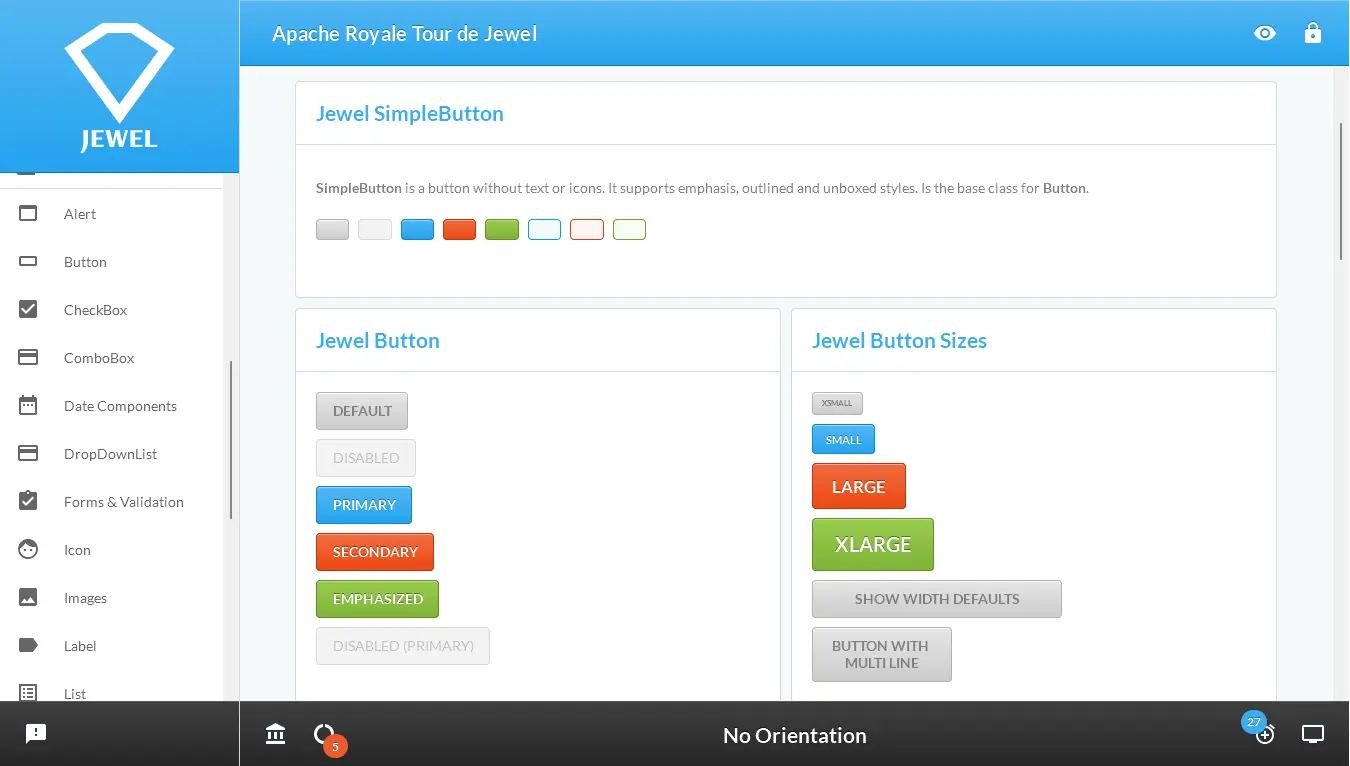The image size is (1350, 766).
Task: Click the sidebar navigation scrollbar thumb
Action: point(231,440)
